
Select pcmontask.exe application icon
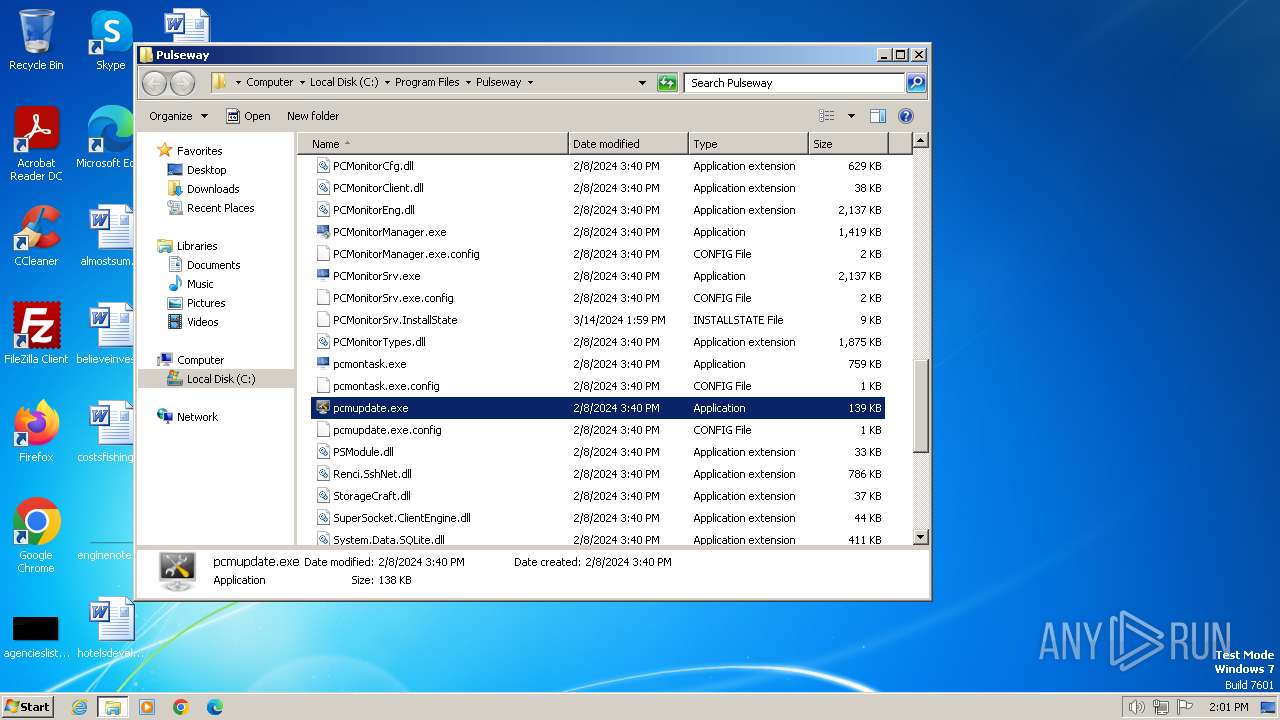[x=323, y=364]
